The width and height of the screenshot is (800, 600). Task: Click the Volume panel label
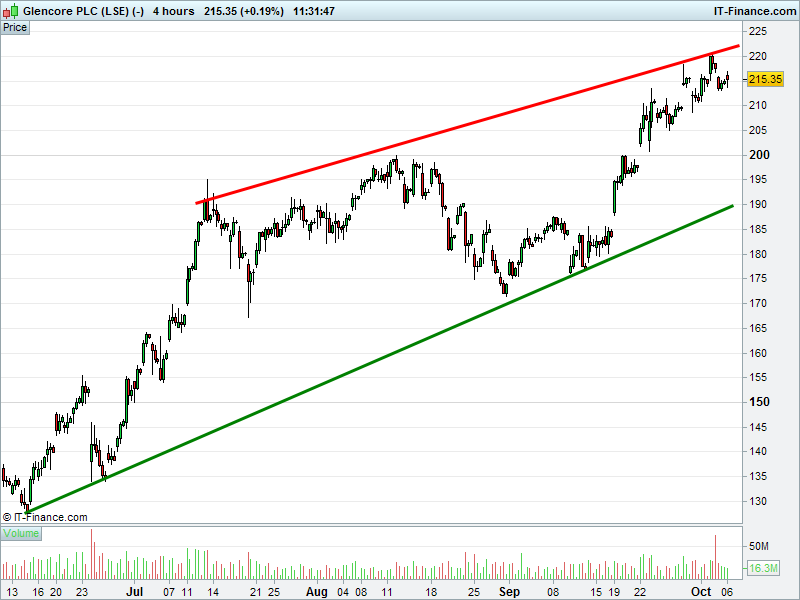pos(21,533)
